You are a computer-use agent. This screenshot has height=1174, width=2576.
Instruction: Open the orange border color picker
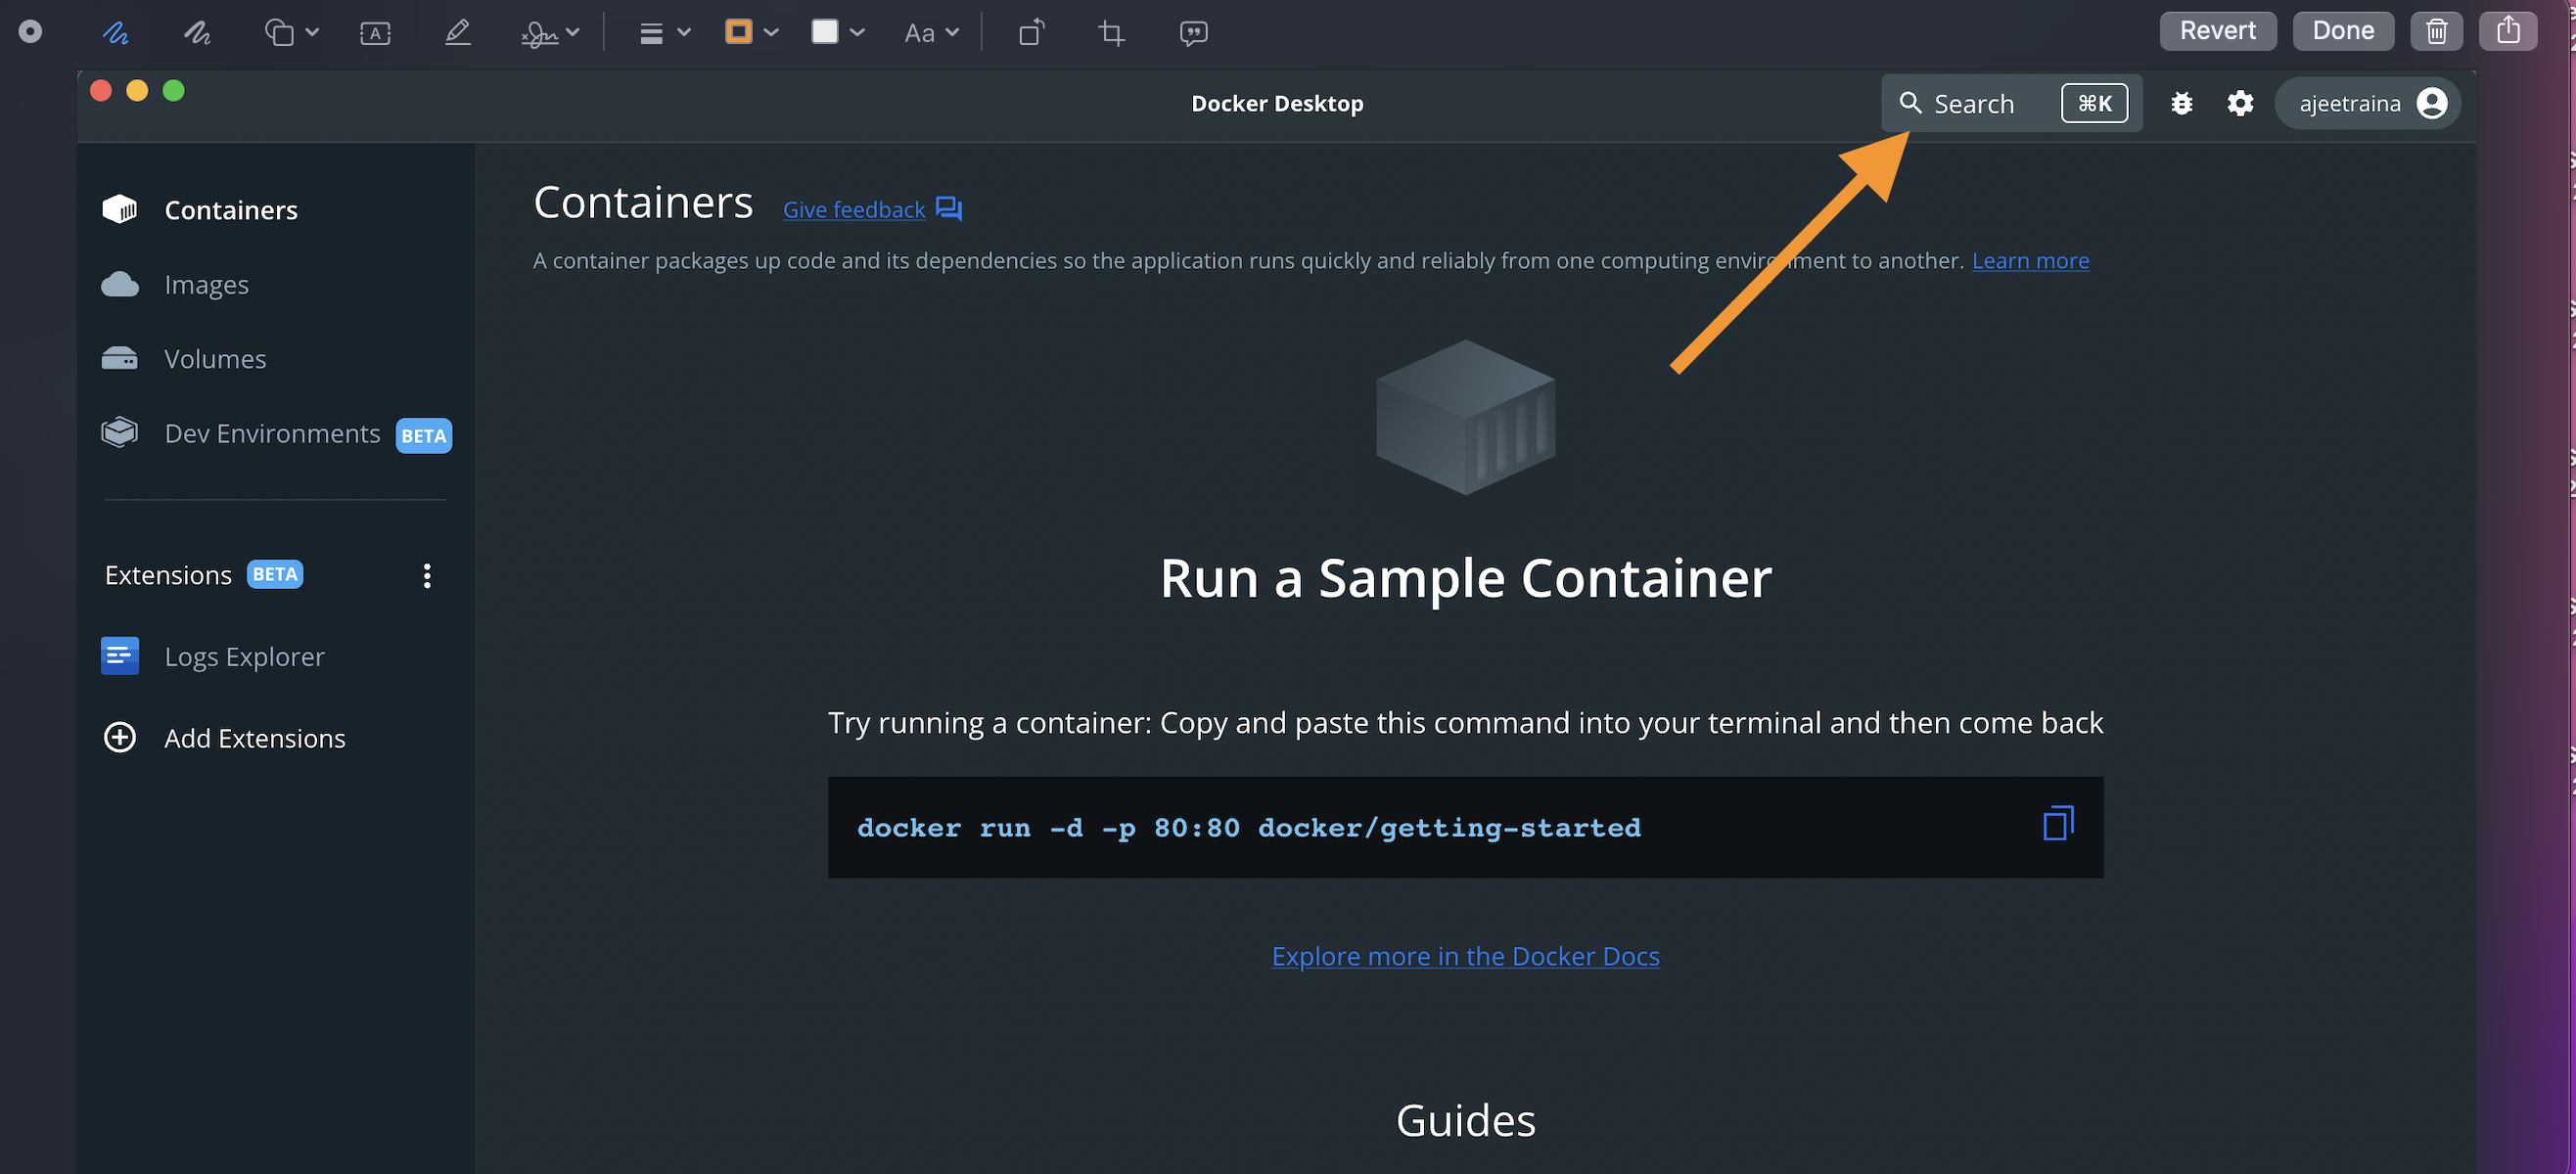point(751,32)
